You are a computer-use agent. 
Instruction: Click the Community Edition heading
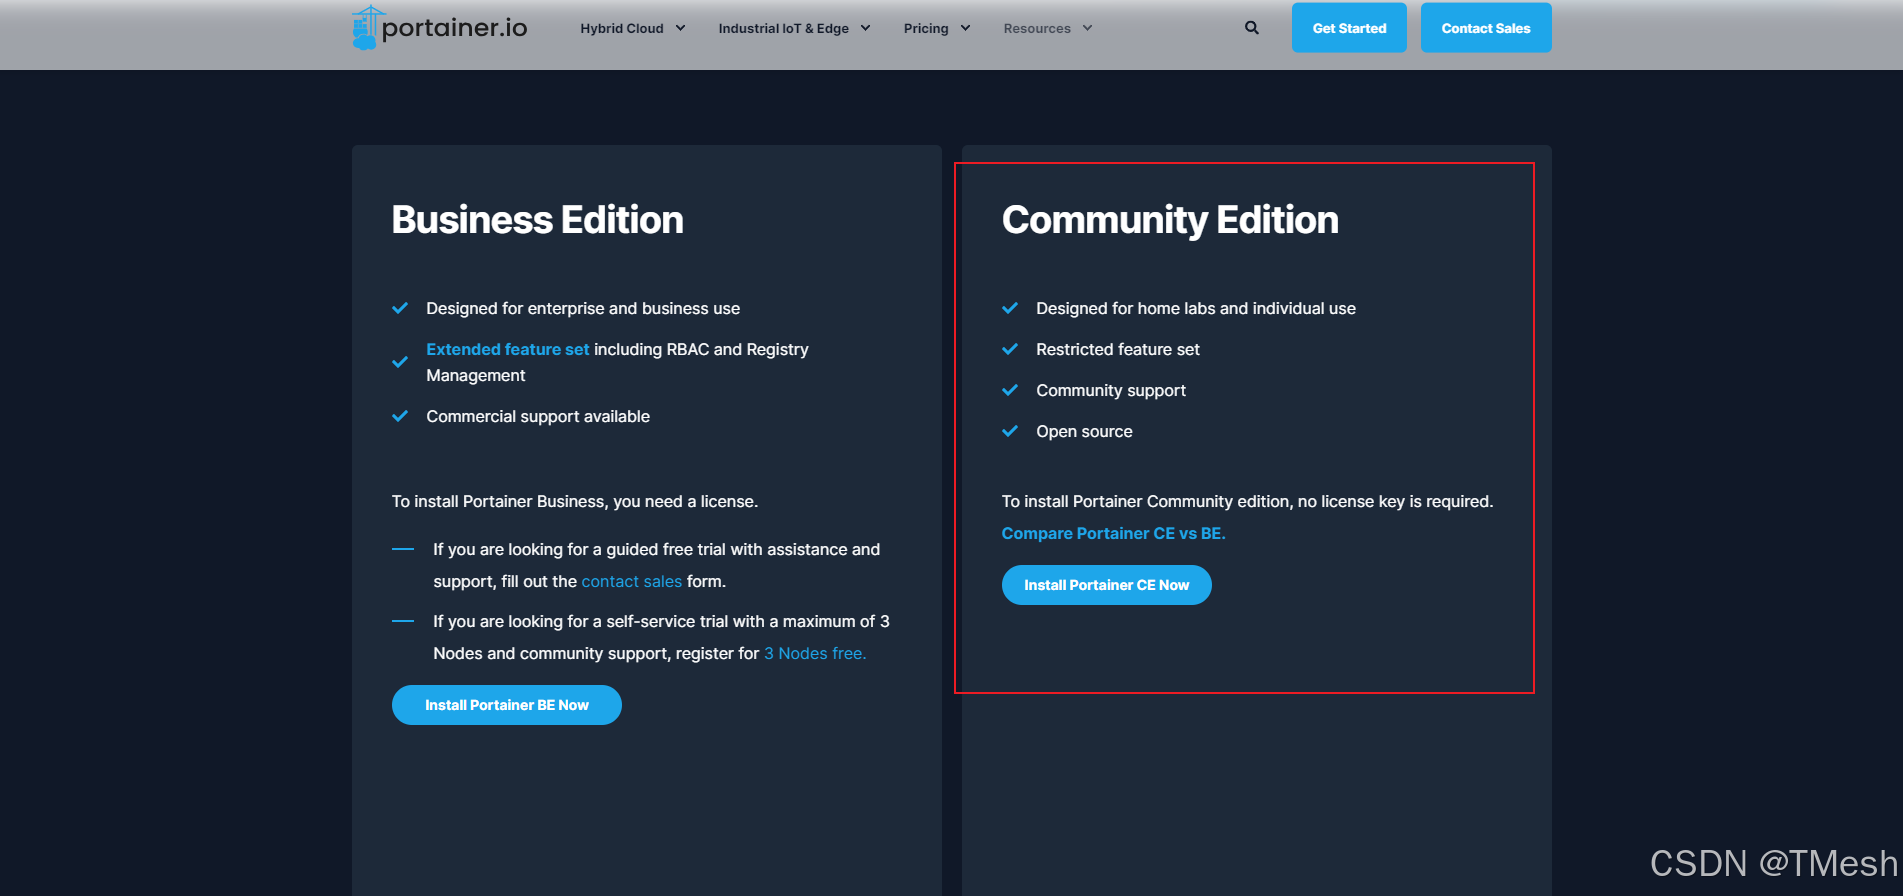pyautogui.click(x=1170, y=221)
